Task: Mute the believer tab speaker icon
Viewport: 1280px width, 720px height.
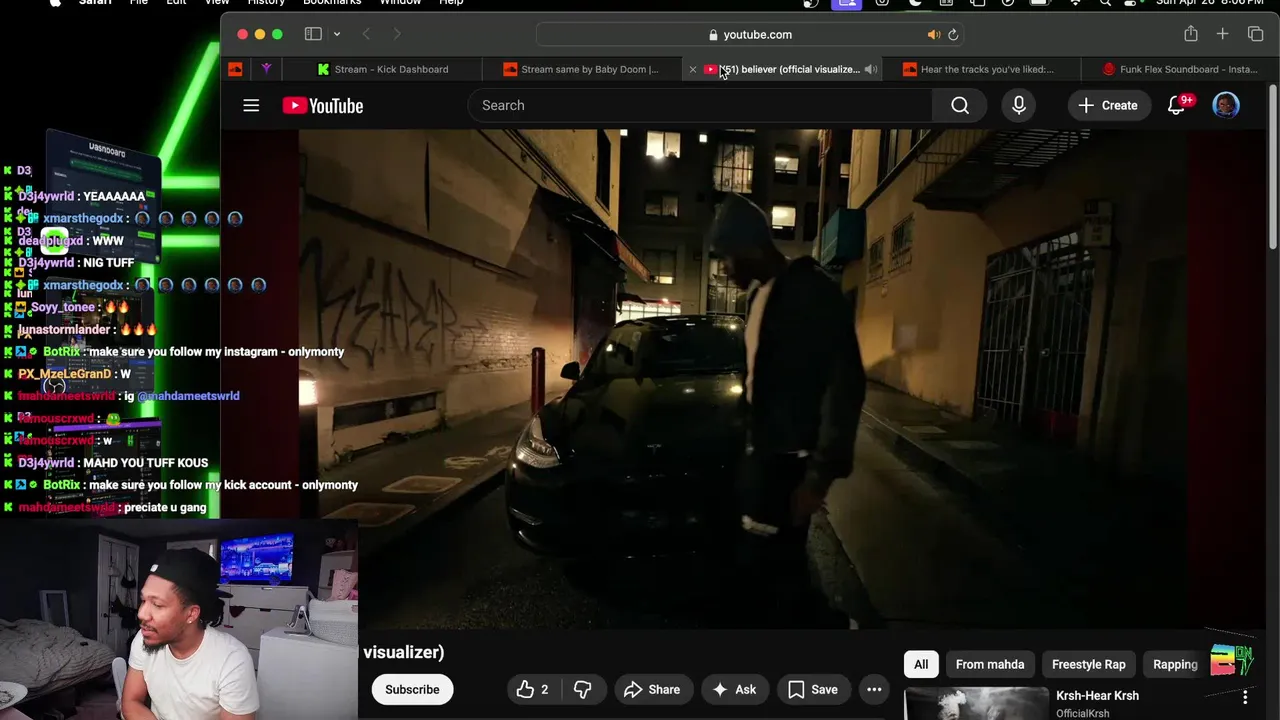Action: [x=870, y=69]
